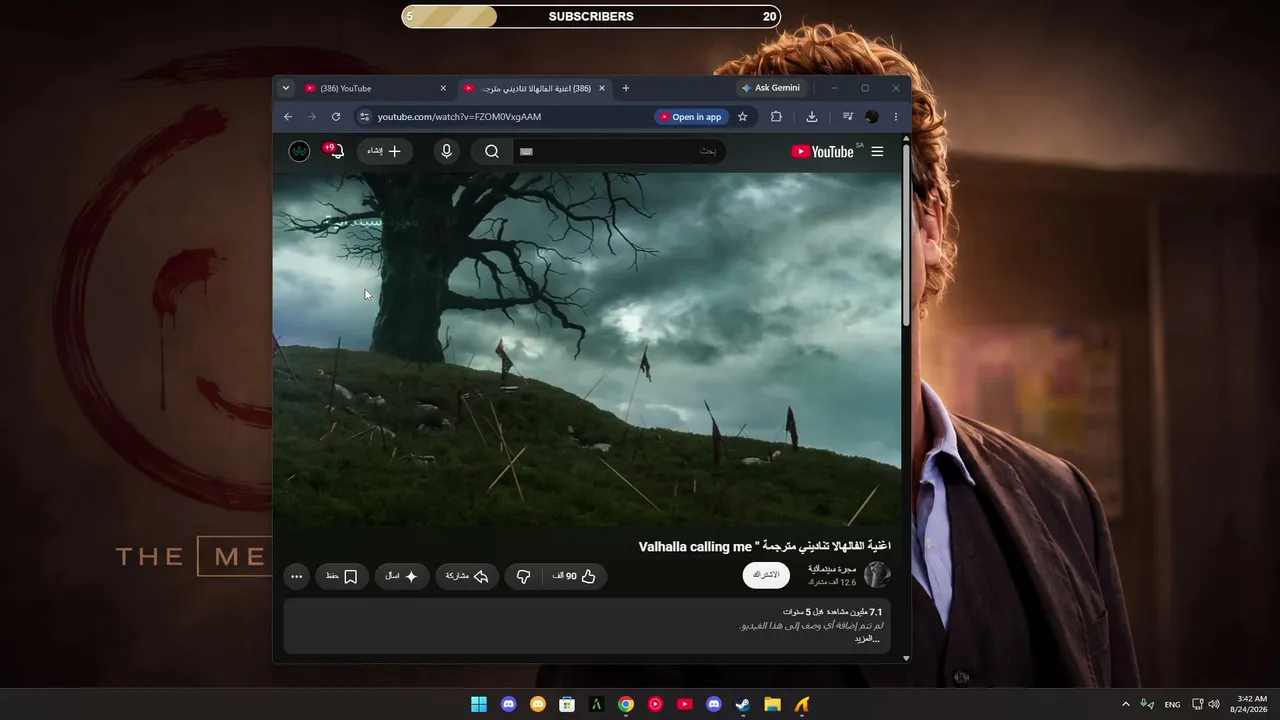Viewport: 1280px width, 720px height.
Task: Open Google Chrome from the taskbar
Action: coord(626,704)
